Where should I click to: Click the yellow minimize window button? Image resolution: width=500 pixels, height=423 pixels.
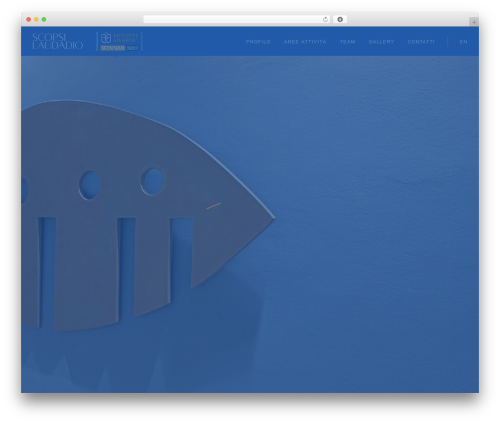coord(36,19)
